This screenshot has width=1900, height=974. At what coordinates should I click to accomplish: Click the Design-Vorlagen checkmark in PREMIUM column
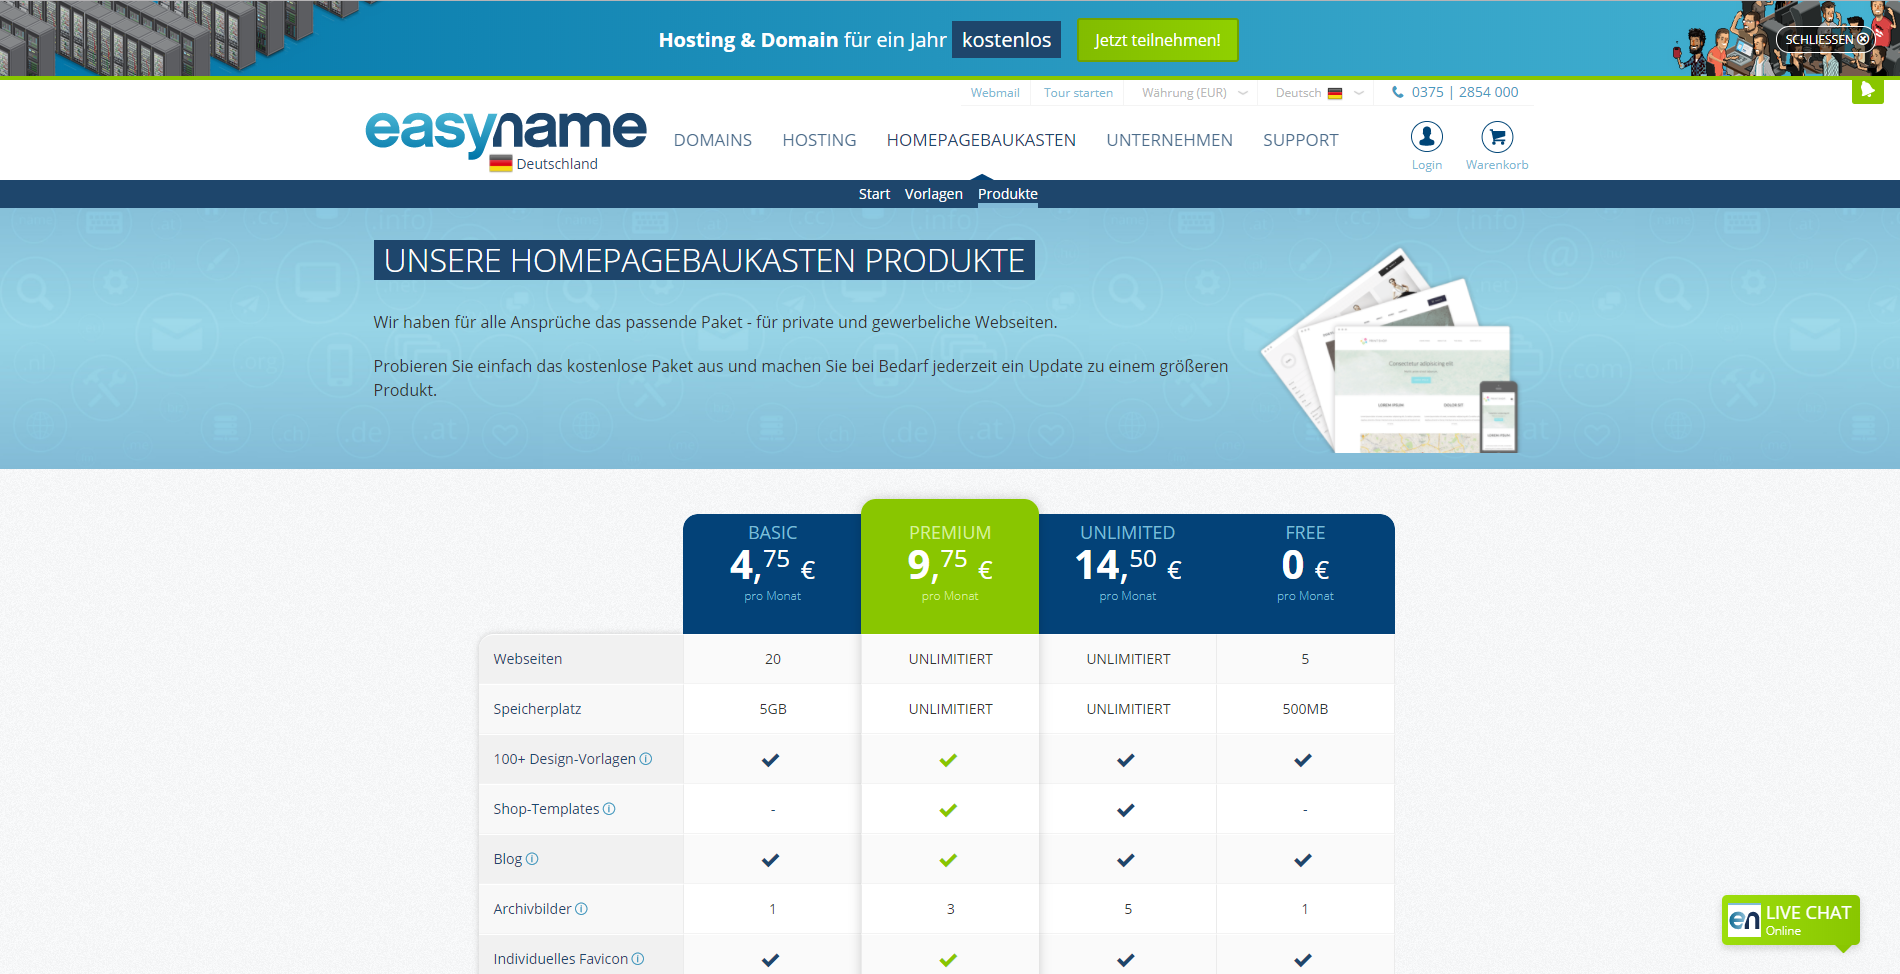(948, 760)
